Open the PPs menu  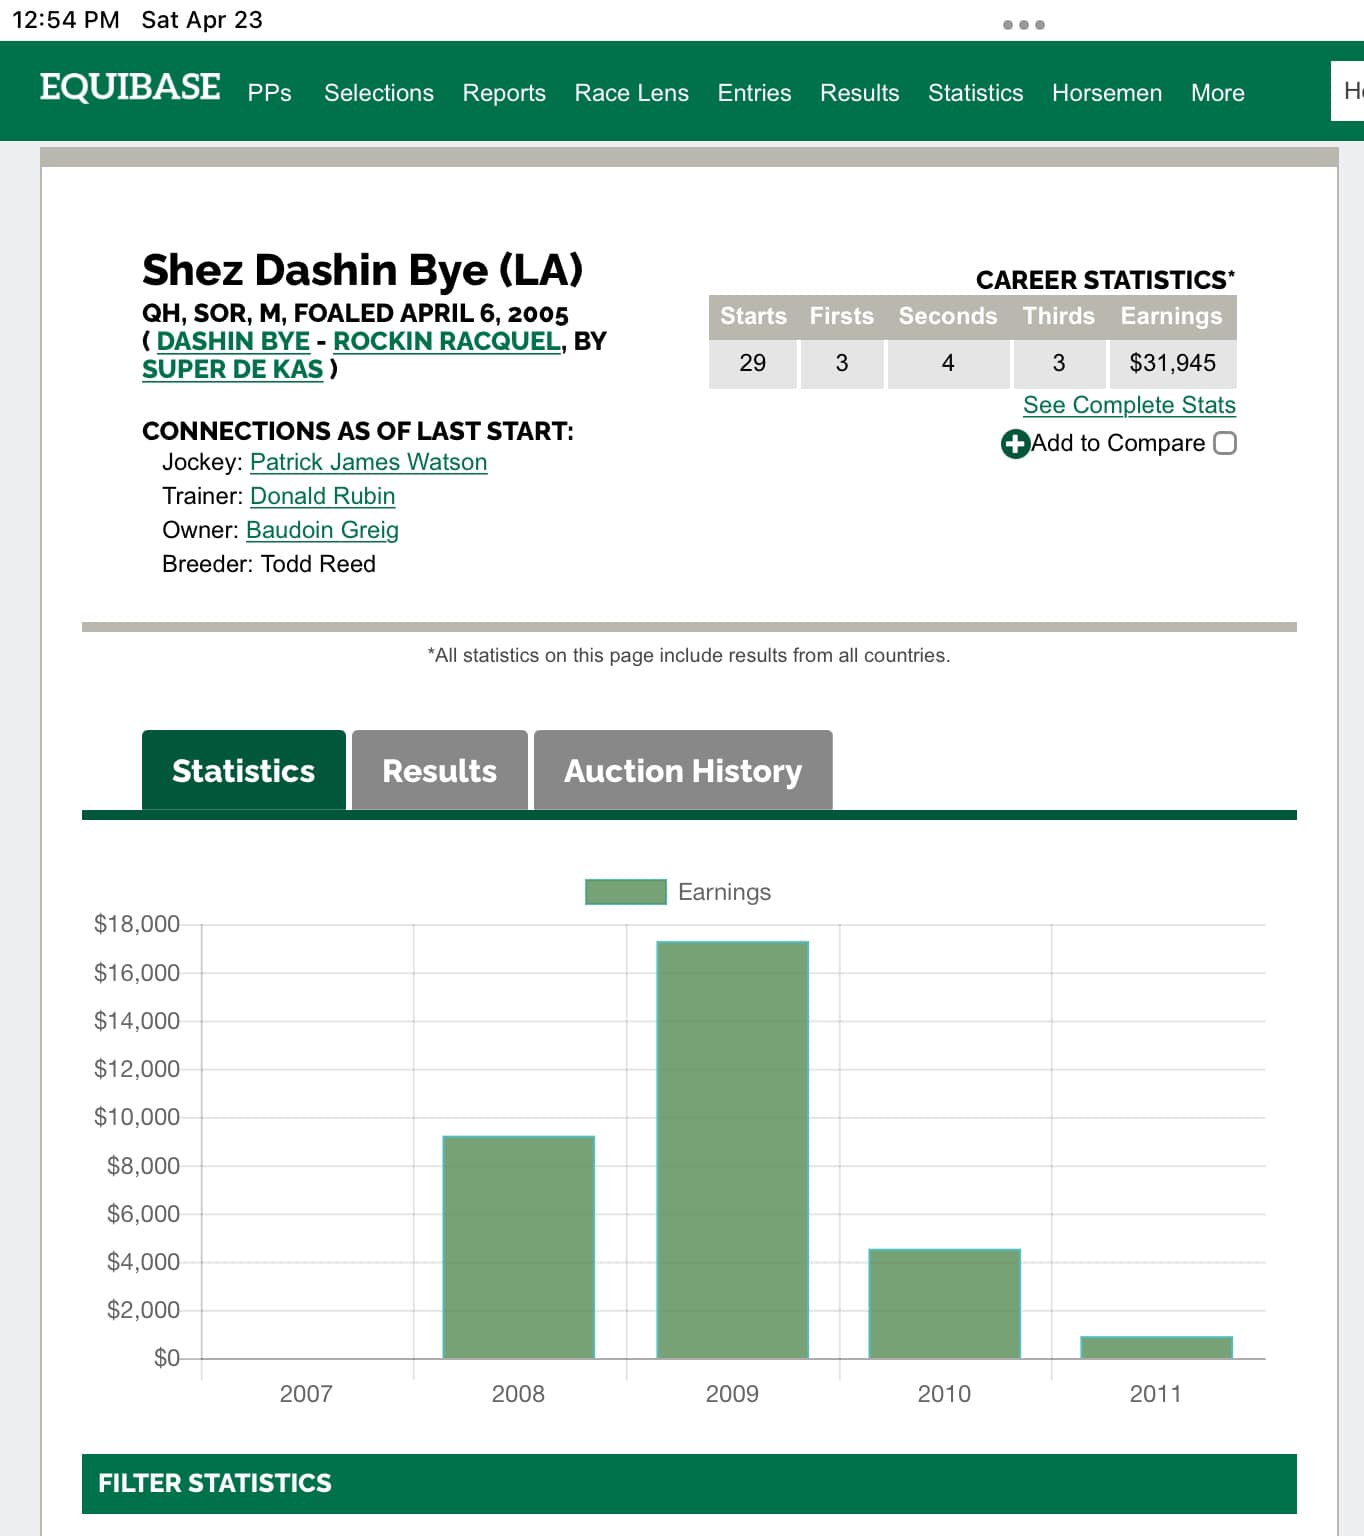(270, 93)
